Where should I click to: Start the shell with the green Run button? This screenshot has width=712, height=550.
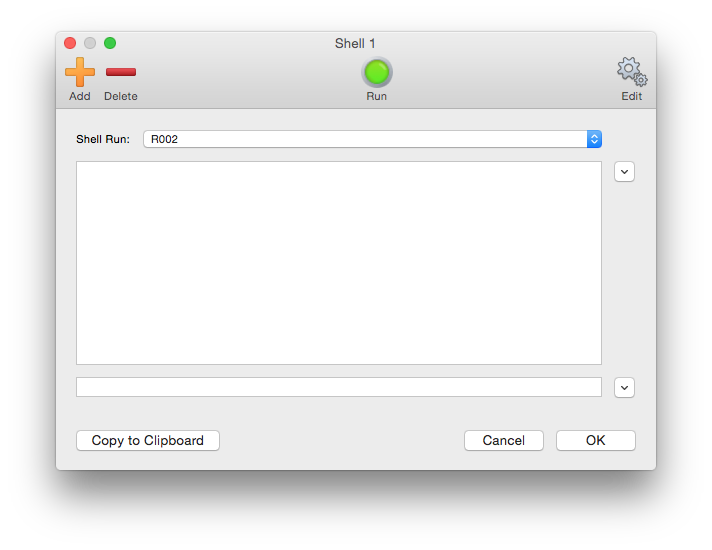click(x=376, y=72)
